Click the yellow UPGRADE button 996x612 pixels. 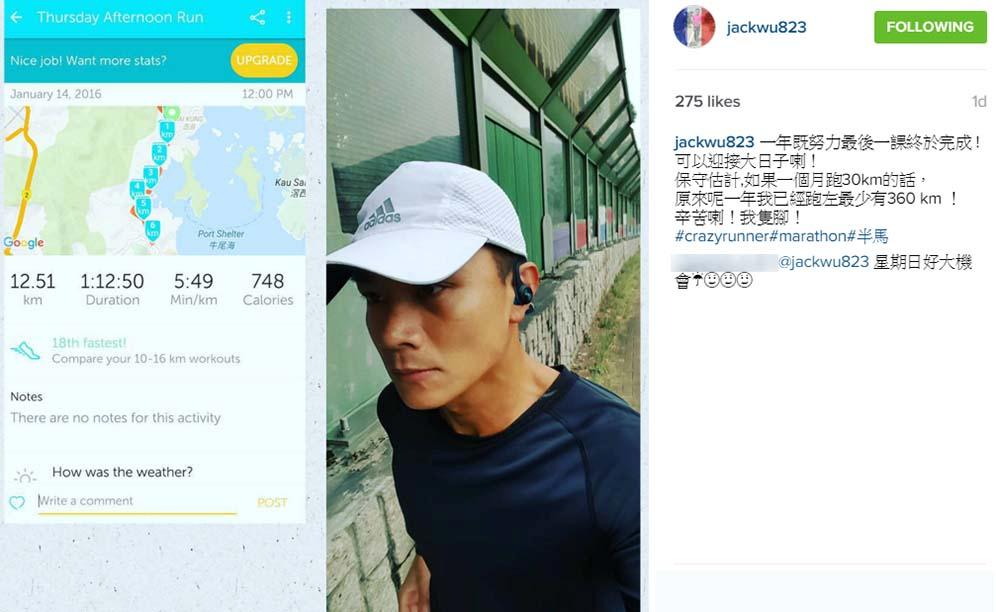click(264, 60)
